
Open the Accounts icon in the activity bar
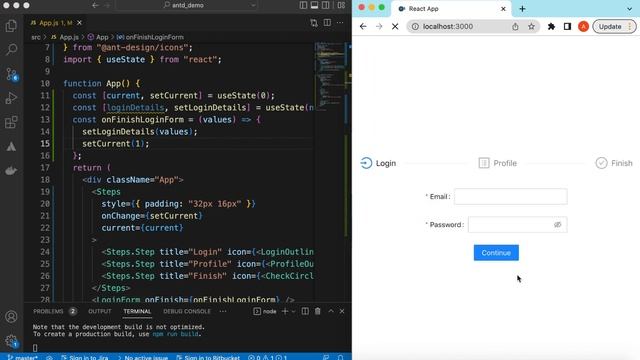point(11,317)
